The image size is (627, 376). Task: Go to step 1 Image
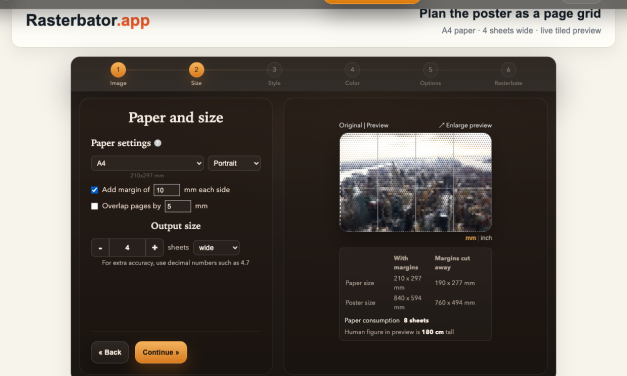pos(118,70)
